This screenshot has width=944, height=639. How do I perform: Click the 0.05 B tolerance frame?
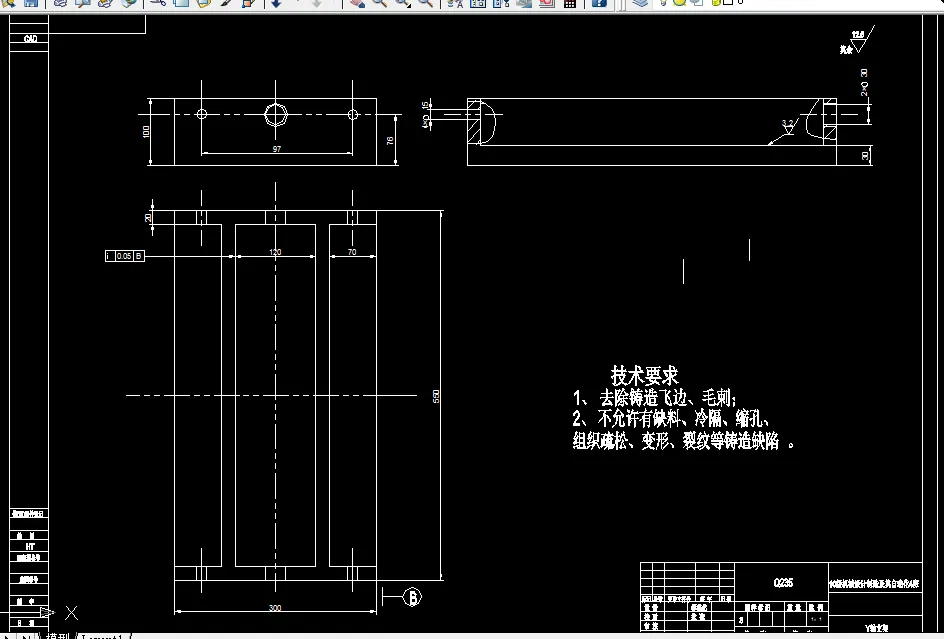click(125, 256)
